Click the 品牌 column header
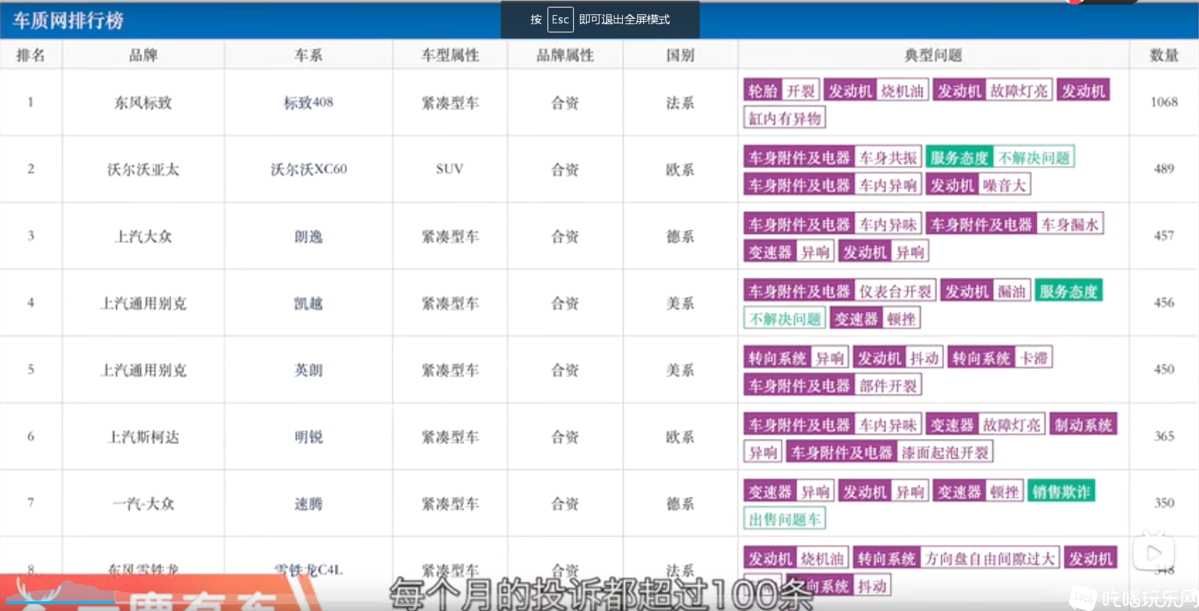 143,55
